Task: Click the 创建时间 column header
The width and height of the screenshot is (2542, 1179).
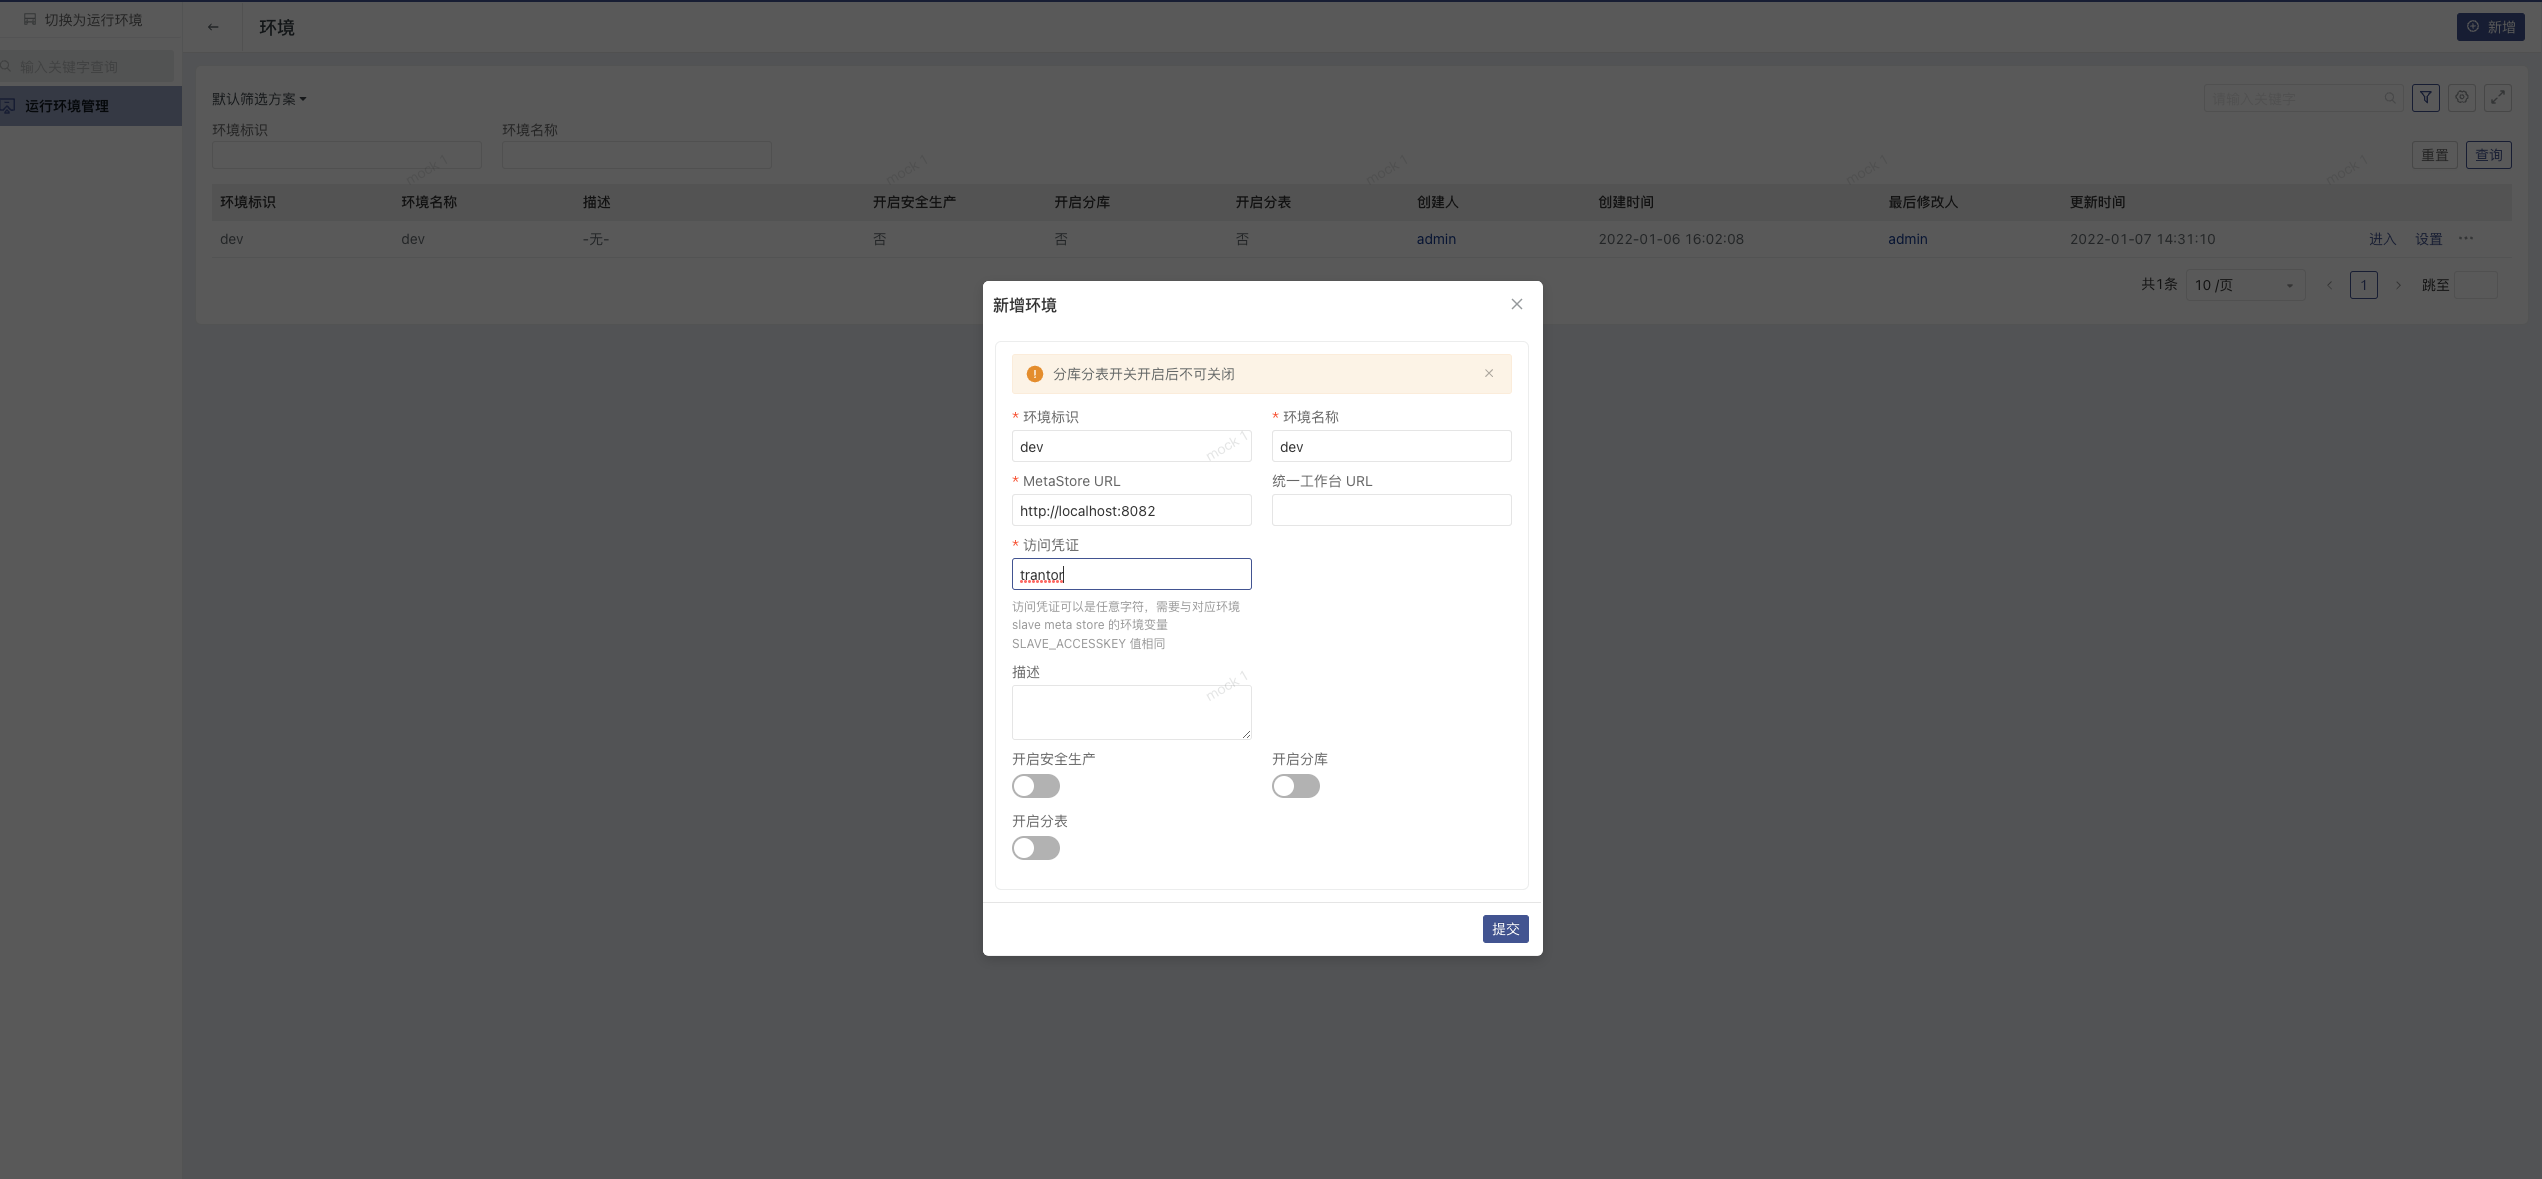Action: pos(1626,202)
